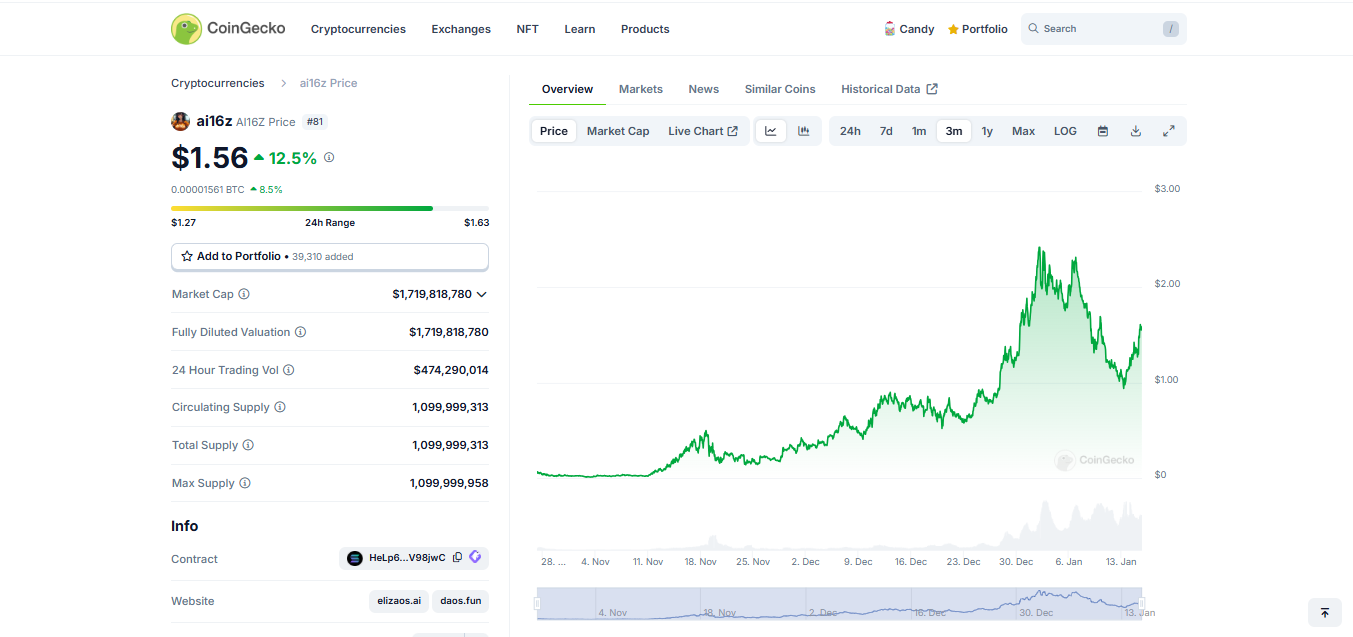Set chart range to 1y
The width and height of the screenshot is (1353, 637).
987,131
